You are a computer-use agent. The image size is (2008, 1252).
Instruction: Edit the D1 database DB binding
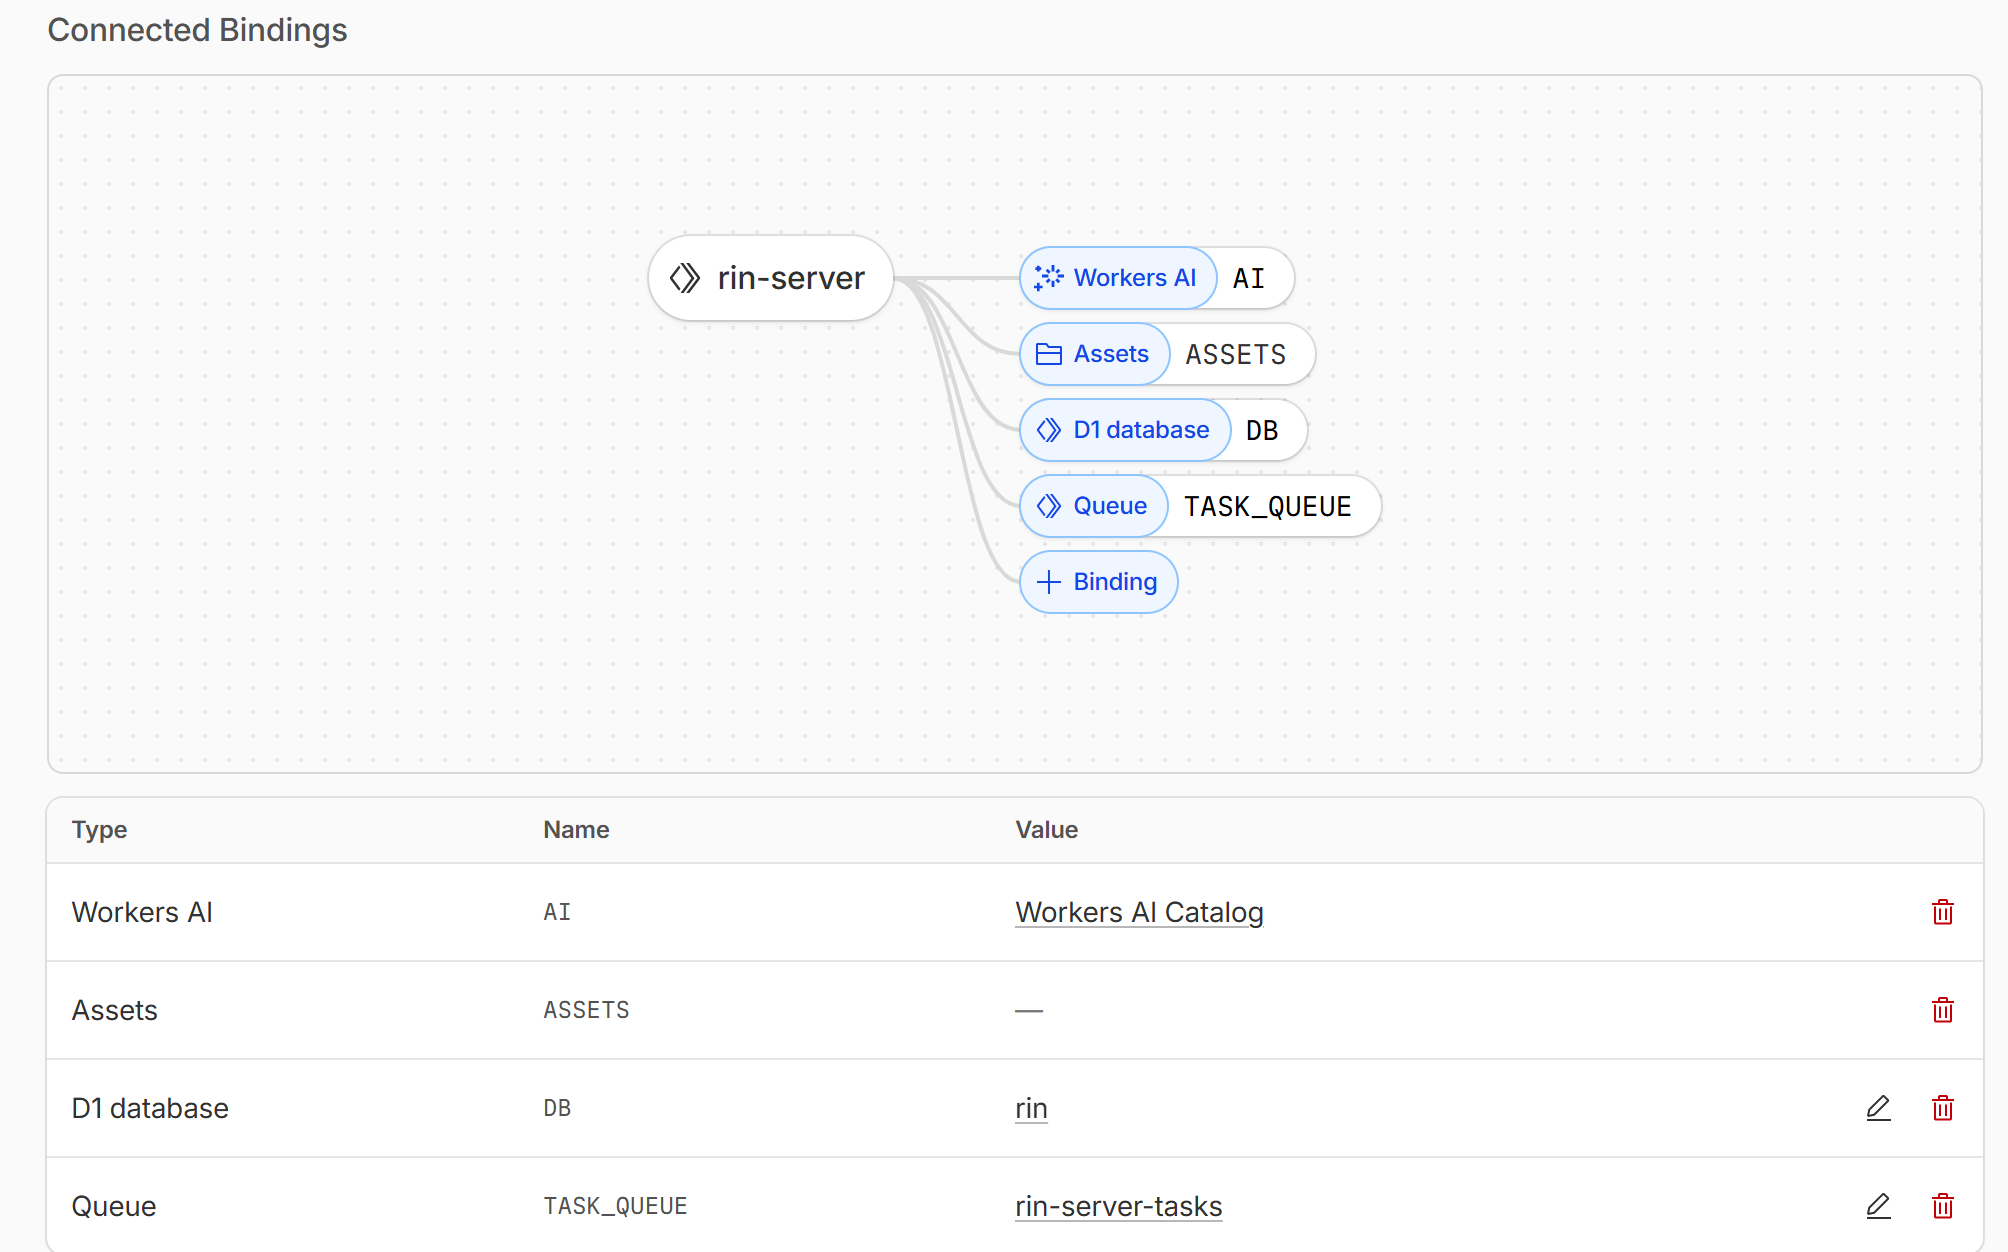(1878, 1108)
